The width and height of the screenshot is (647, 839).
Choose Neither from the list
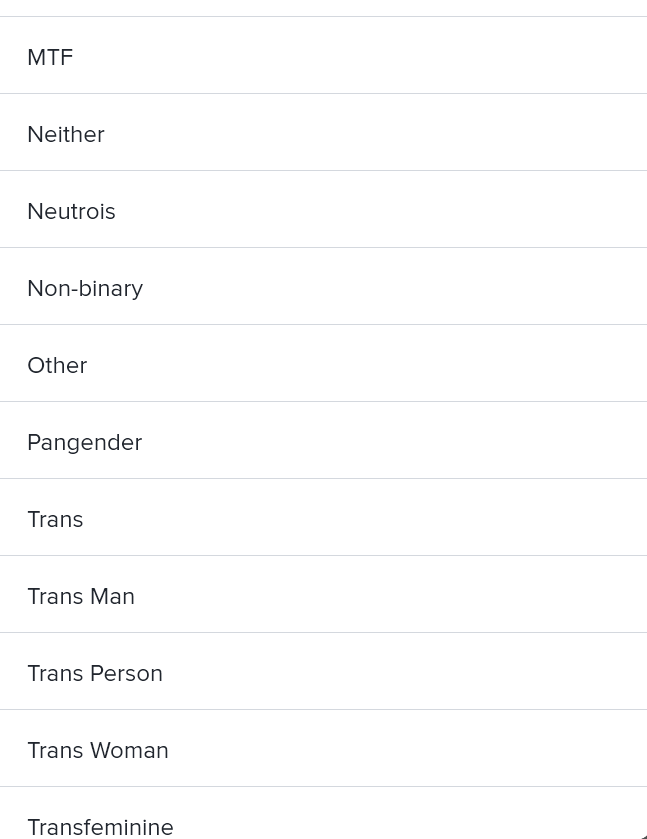click(x=66, y=134)
